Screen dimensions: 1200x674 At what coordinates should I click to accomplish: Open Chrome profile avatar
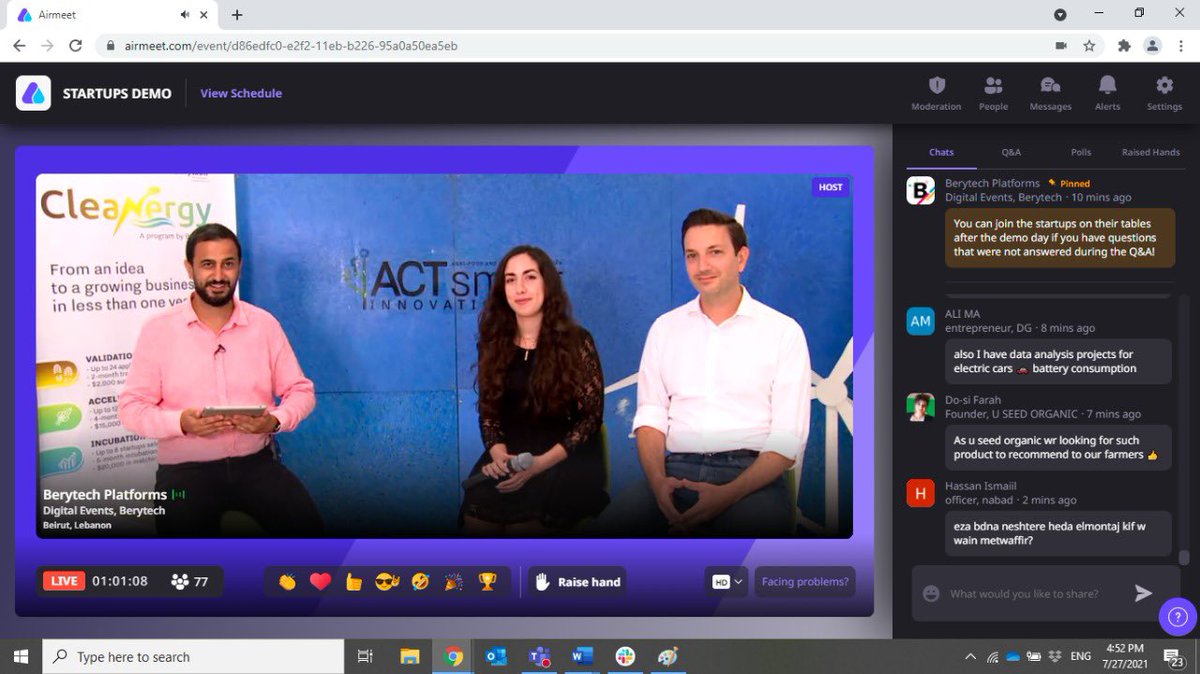[1153, 46]
